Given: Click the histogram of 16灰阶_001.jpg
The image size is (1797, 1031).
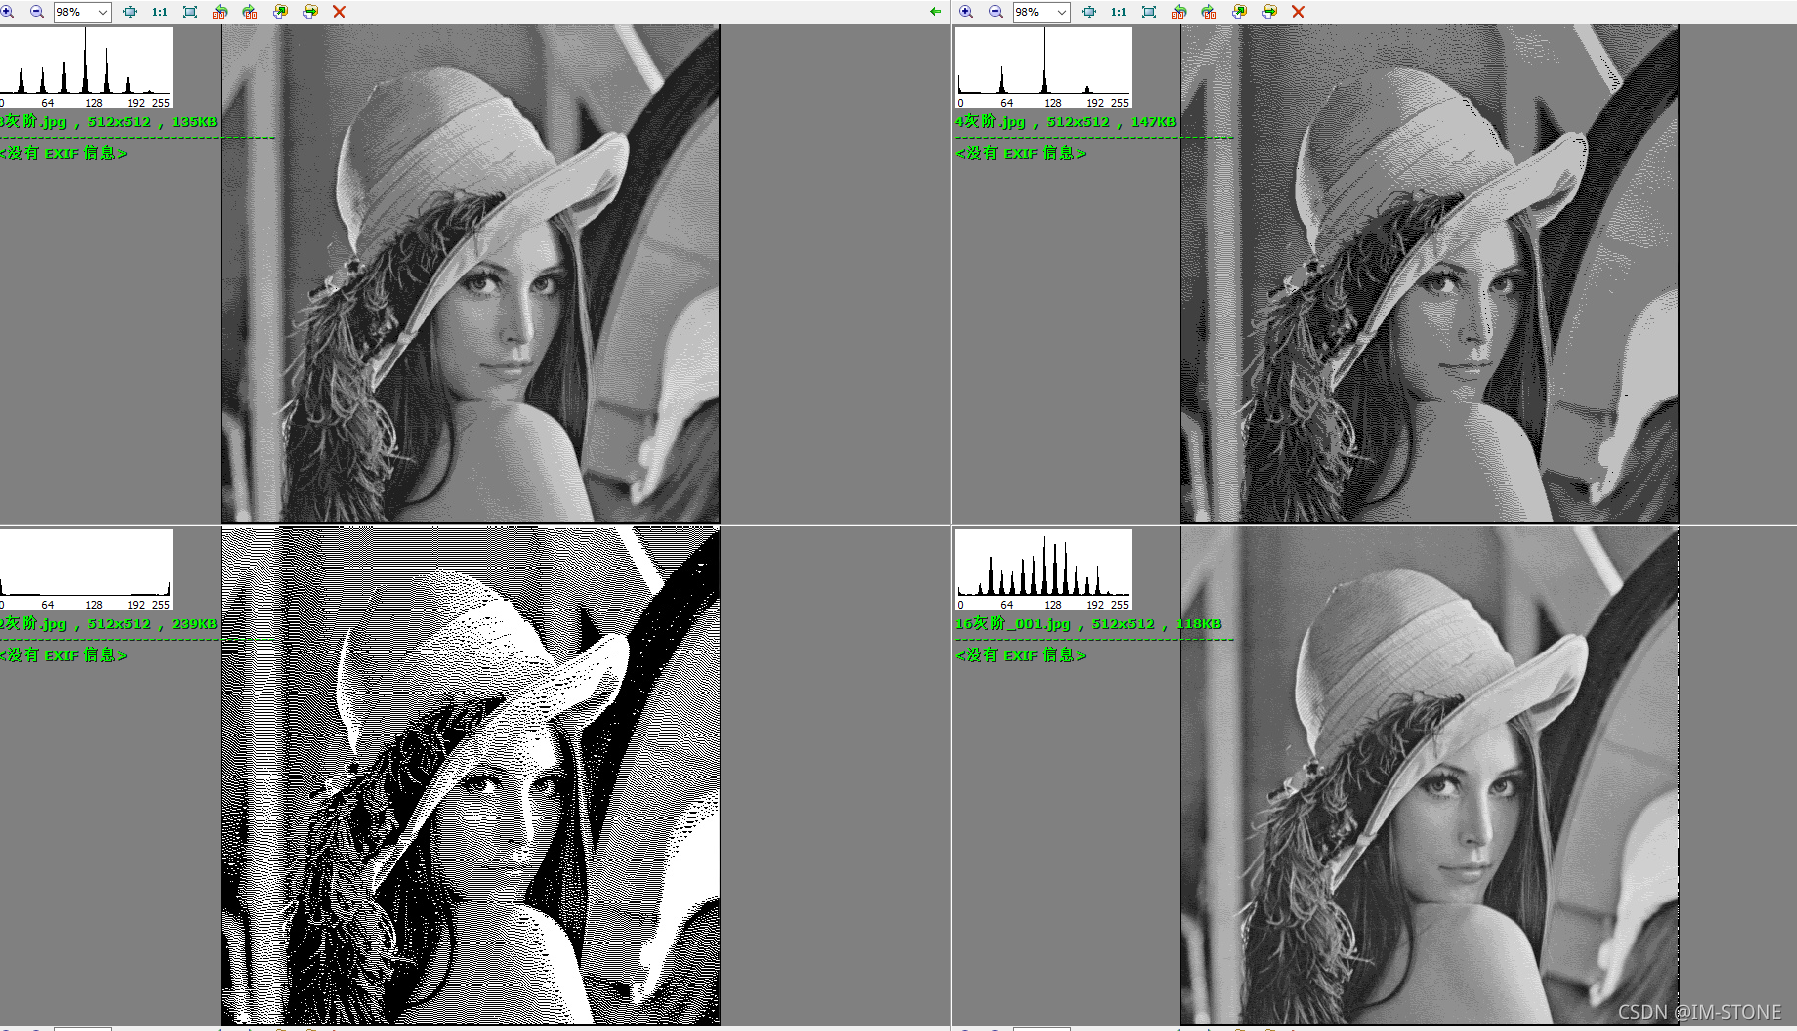Looking at the screenshot, I should (1043, 569).
